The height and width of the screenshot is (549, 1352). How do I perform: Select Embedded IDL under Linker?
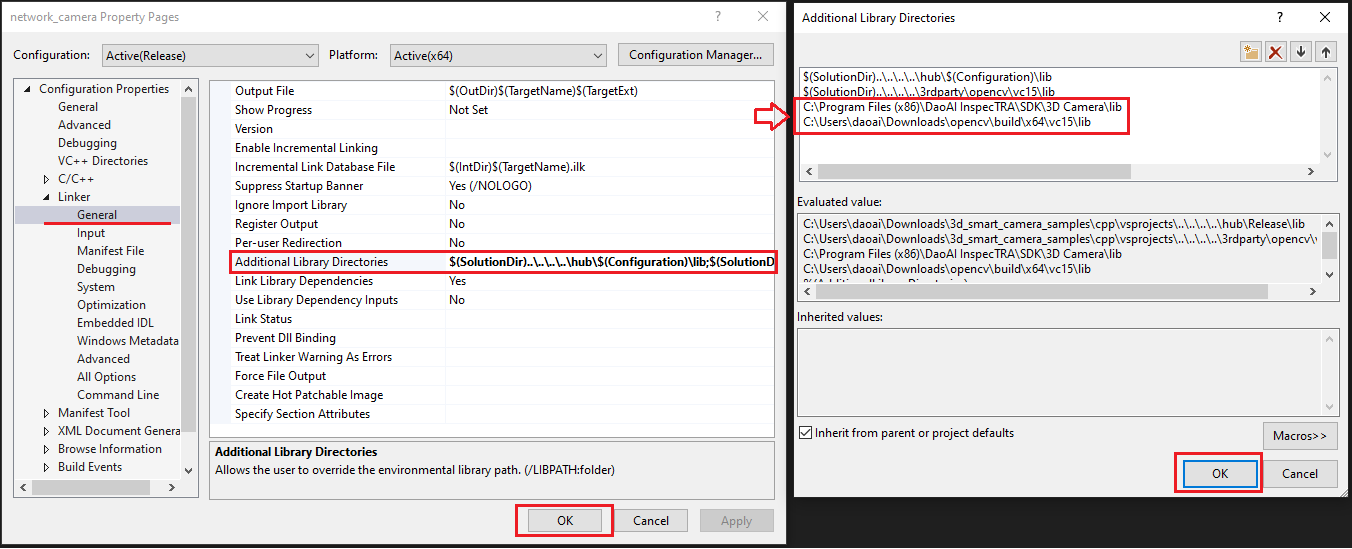(x=115, y=323)
